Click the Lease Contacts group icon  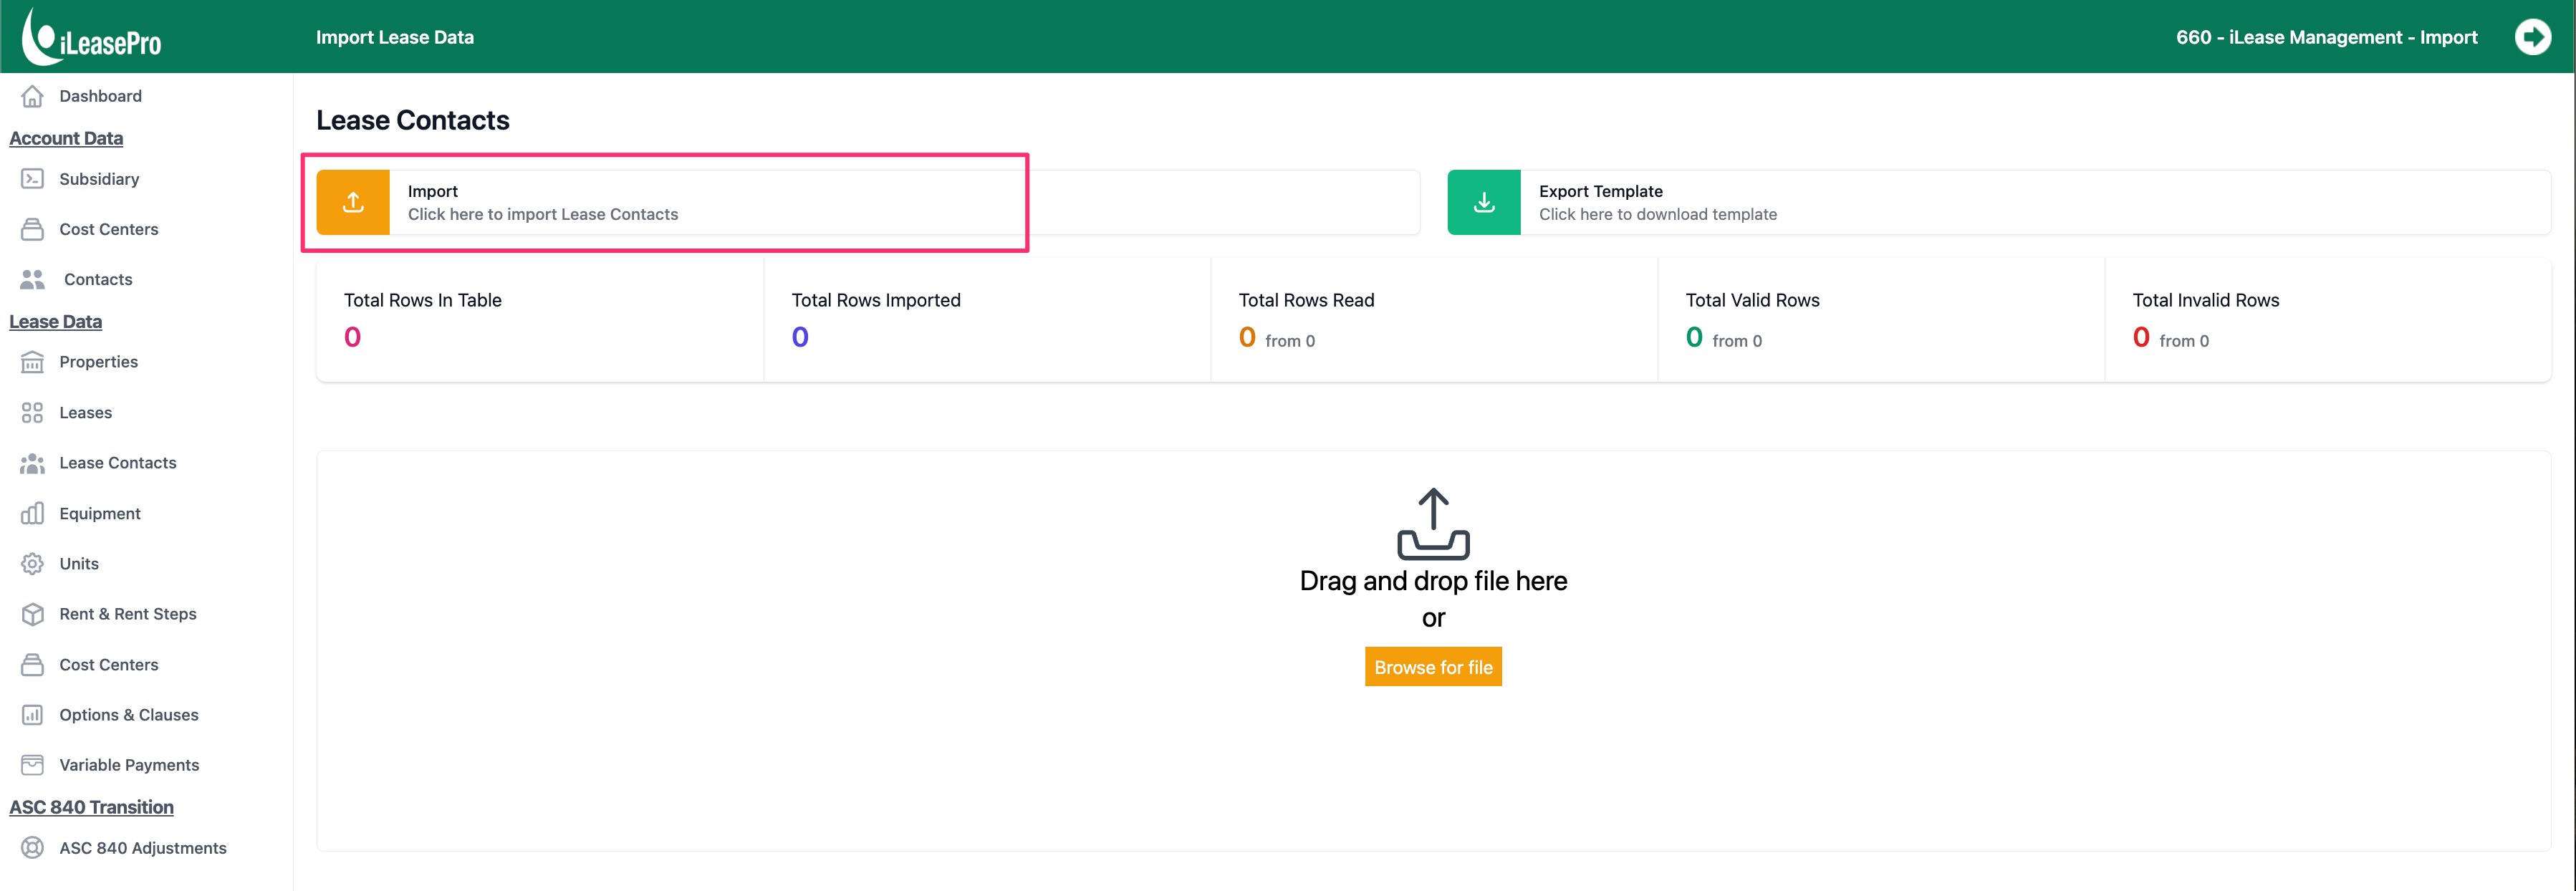(32, 463)
